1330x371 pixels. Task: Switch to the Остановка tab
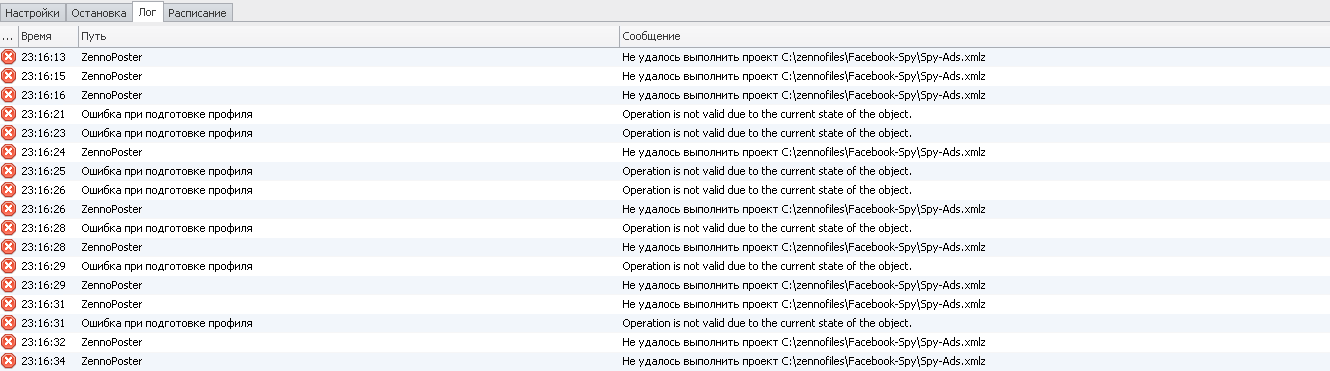pyautogui.click(x=99, y=13)
